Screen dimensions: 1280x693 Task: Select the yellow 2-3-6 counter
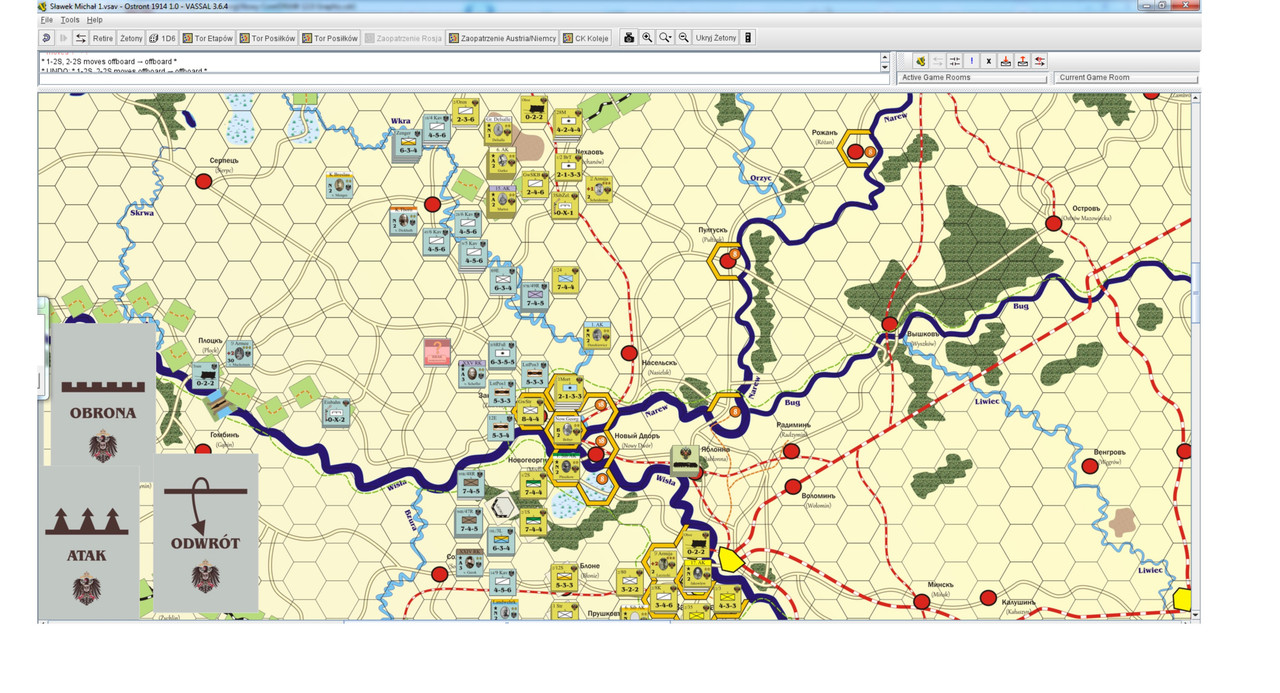tap(467, 112)
